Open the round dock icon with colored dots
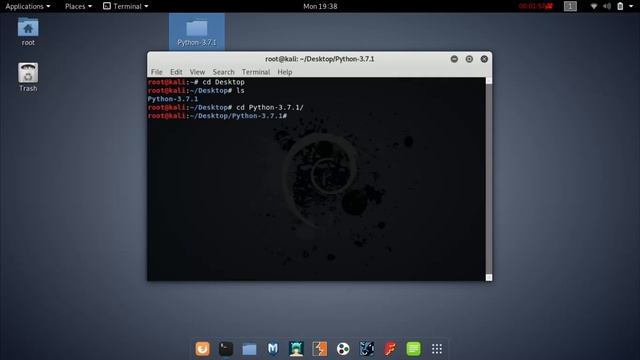The width and height of the screenshot is (640, 360). pos(343,349)
